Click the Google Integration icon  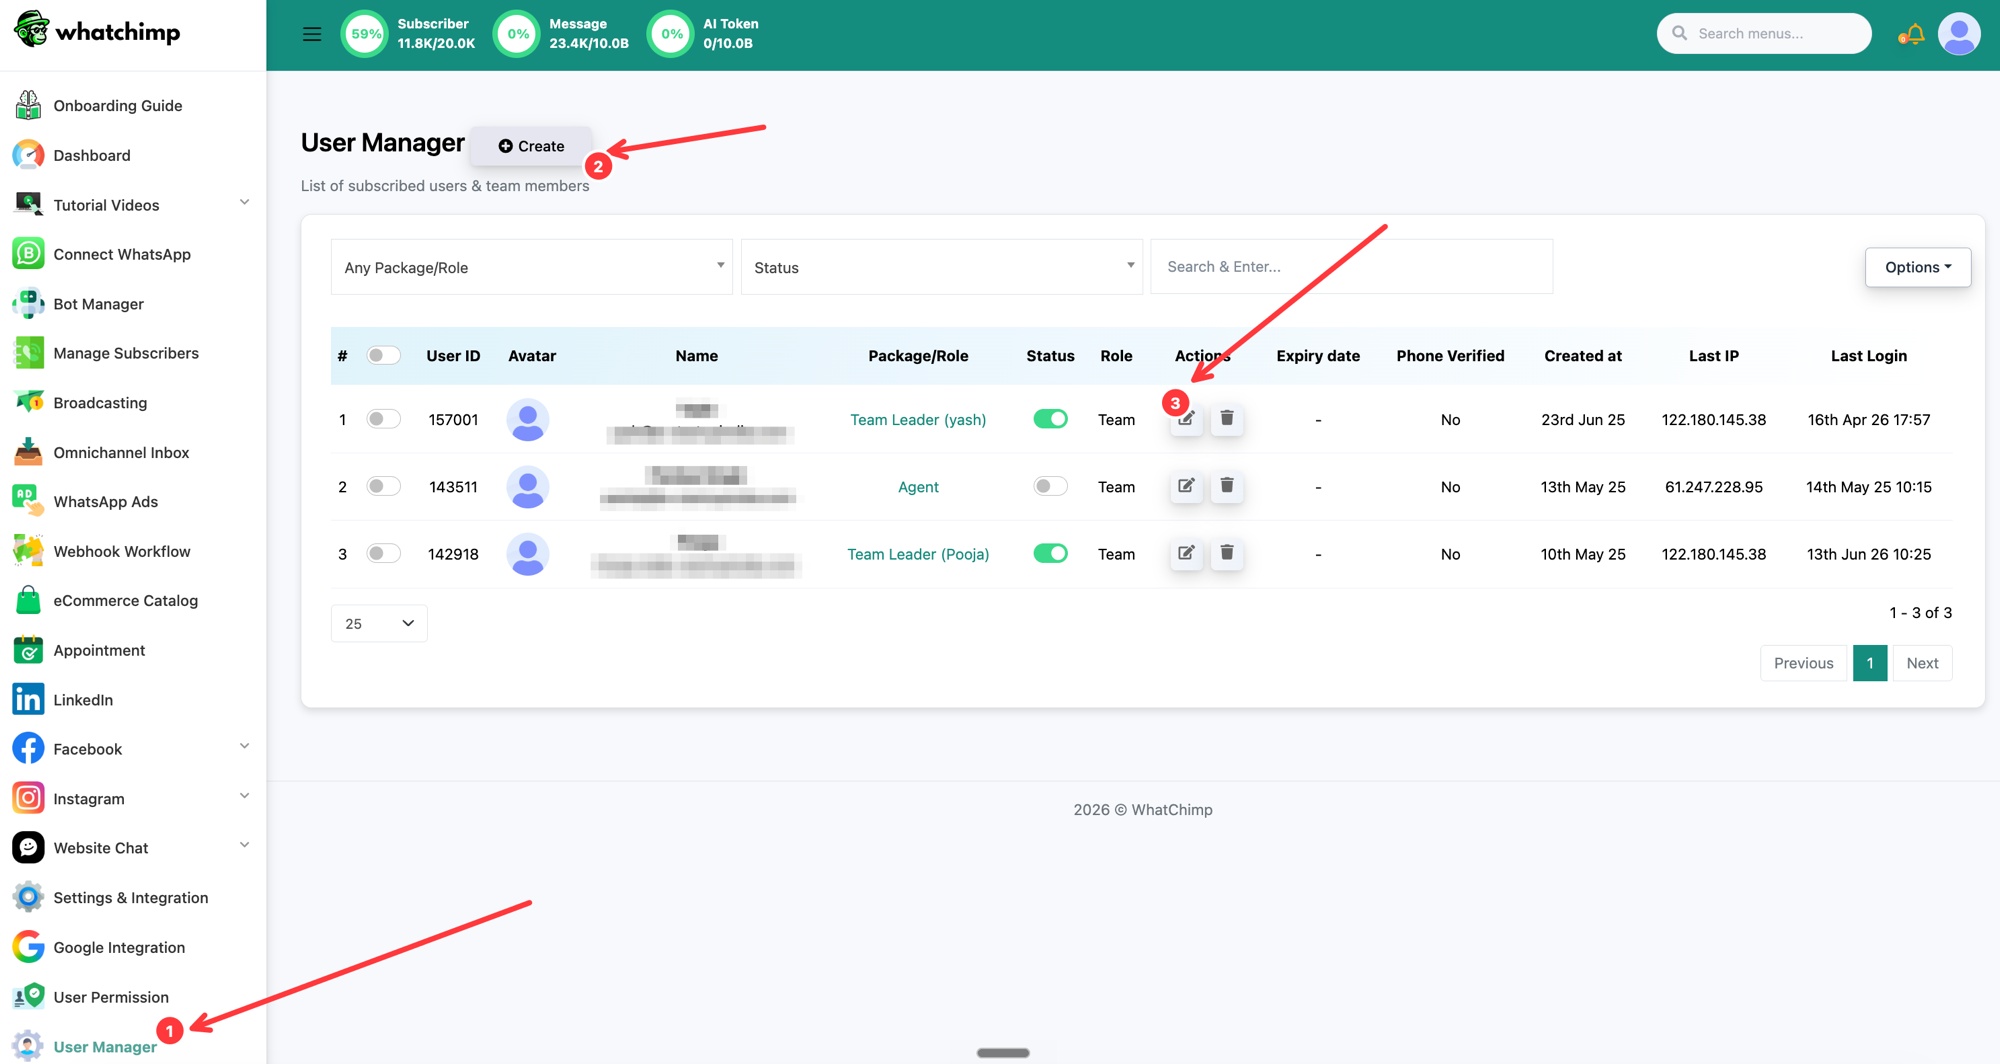(28, 947)
